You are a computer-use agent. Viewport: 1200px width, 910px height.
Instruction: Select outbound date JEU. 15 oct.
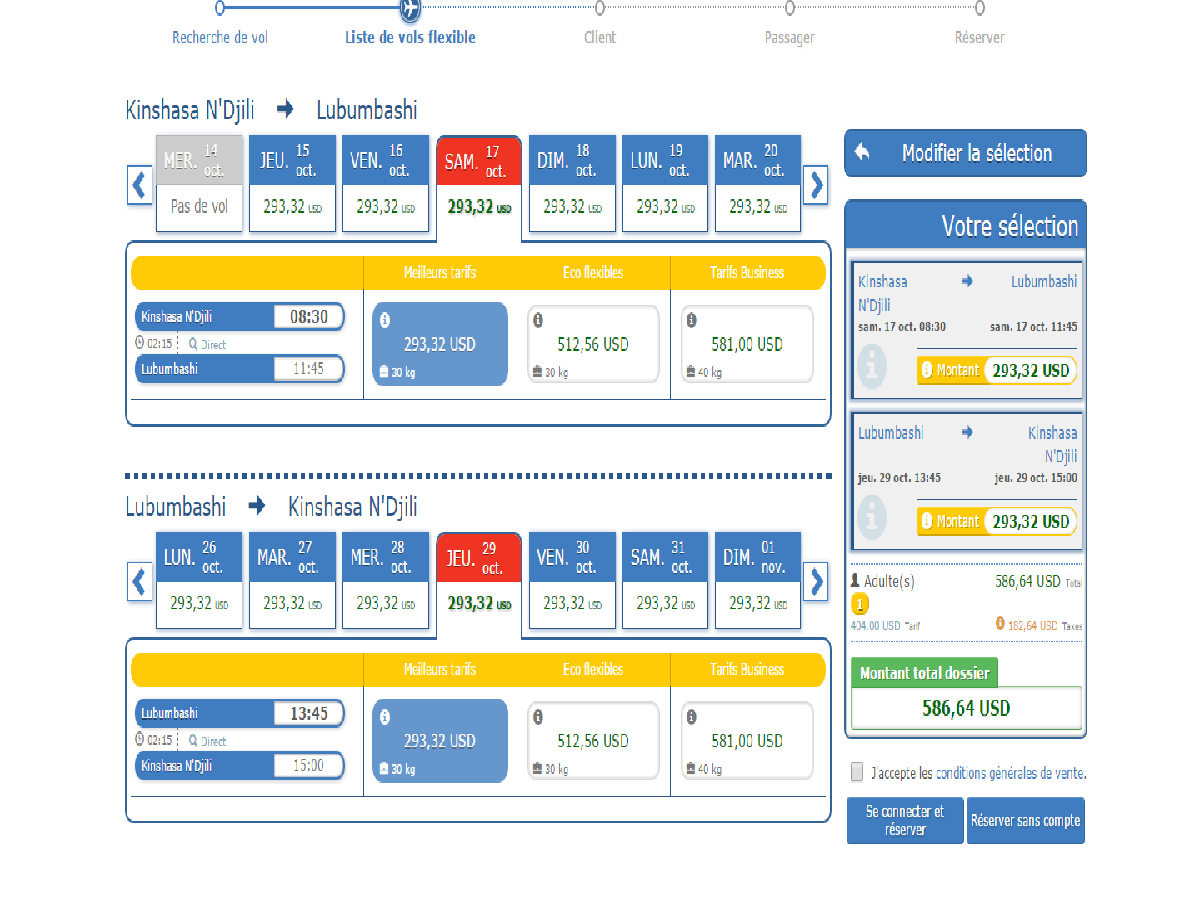coord(292,184)
